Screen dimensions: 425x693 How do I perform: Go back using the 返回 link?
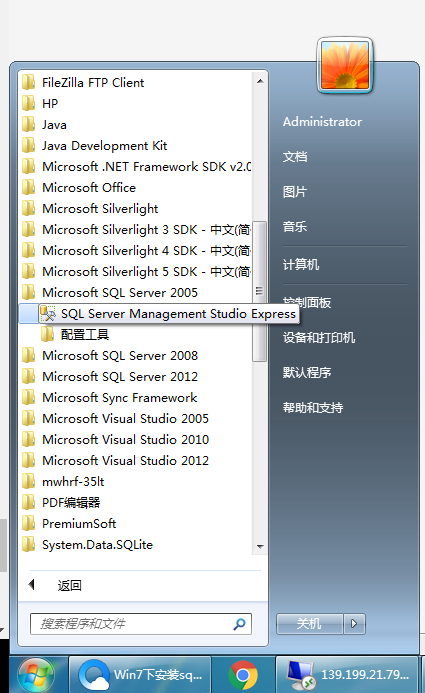[x=69, y=586]
